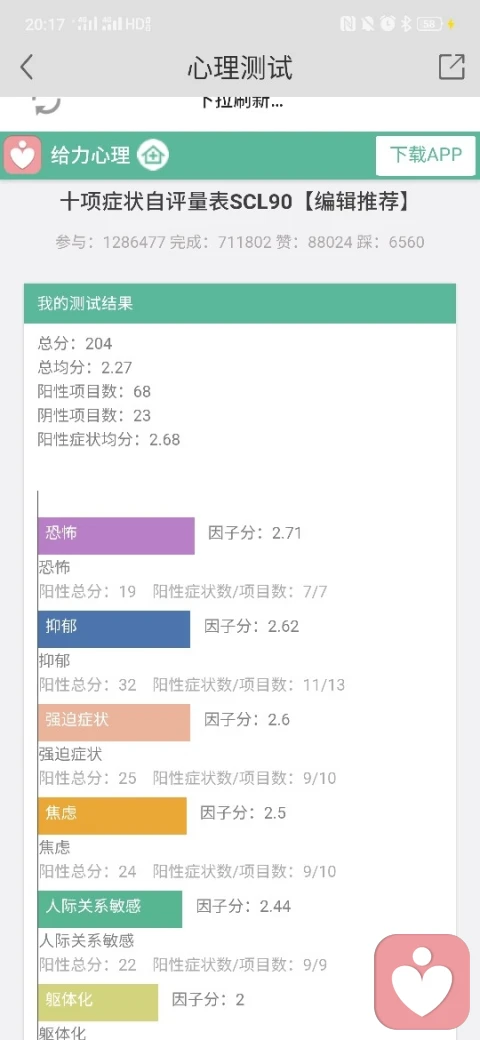The width and height of the screenshot is (480, 1040).
Task: Tap the alarm clock status icon
Action: pos(387,25)
